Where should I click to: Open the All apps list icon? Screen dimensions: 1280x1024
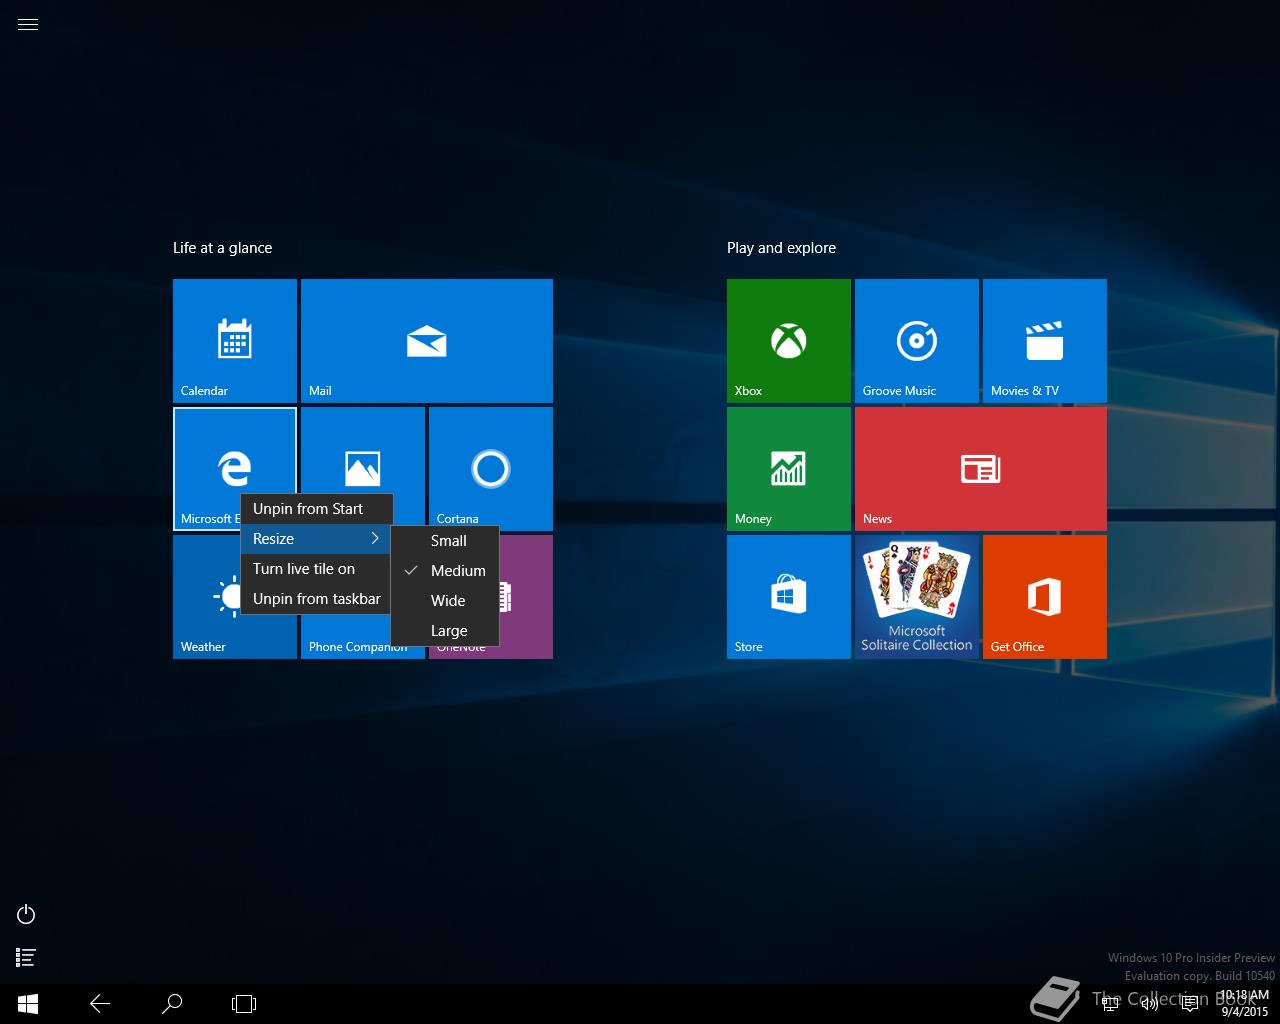27,958
